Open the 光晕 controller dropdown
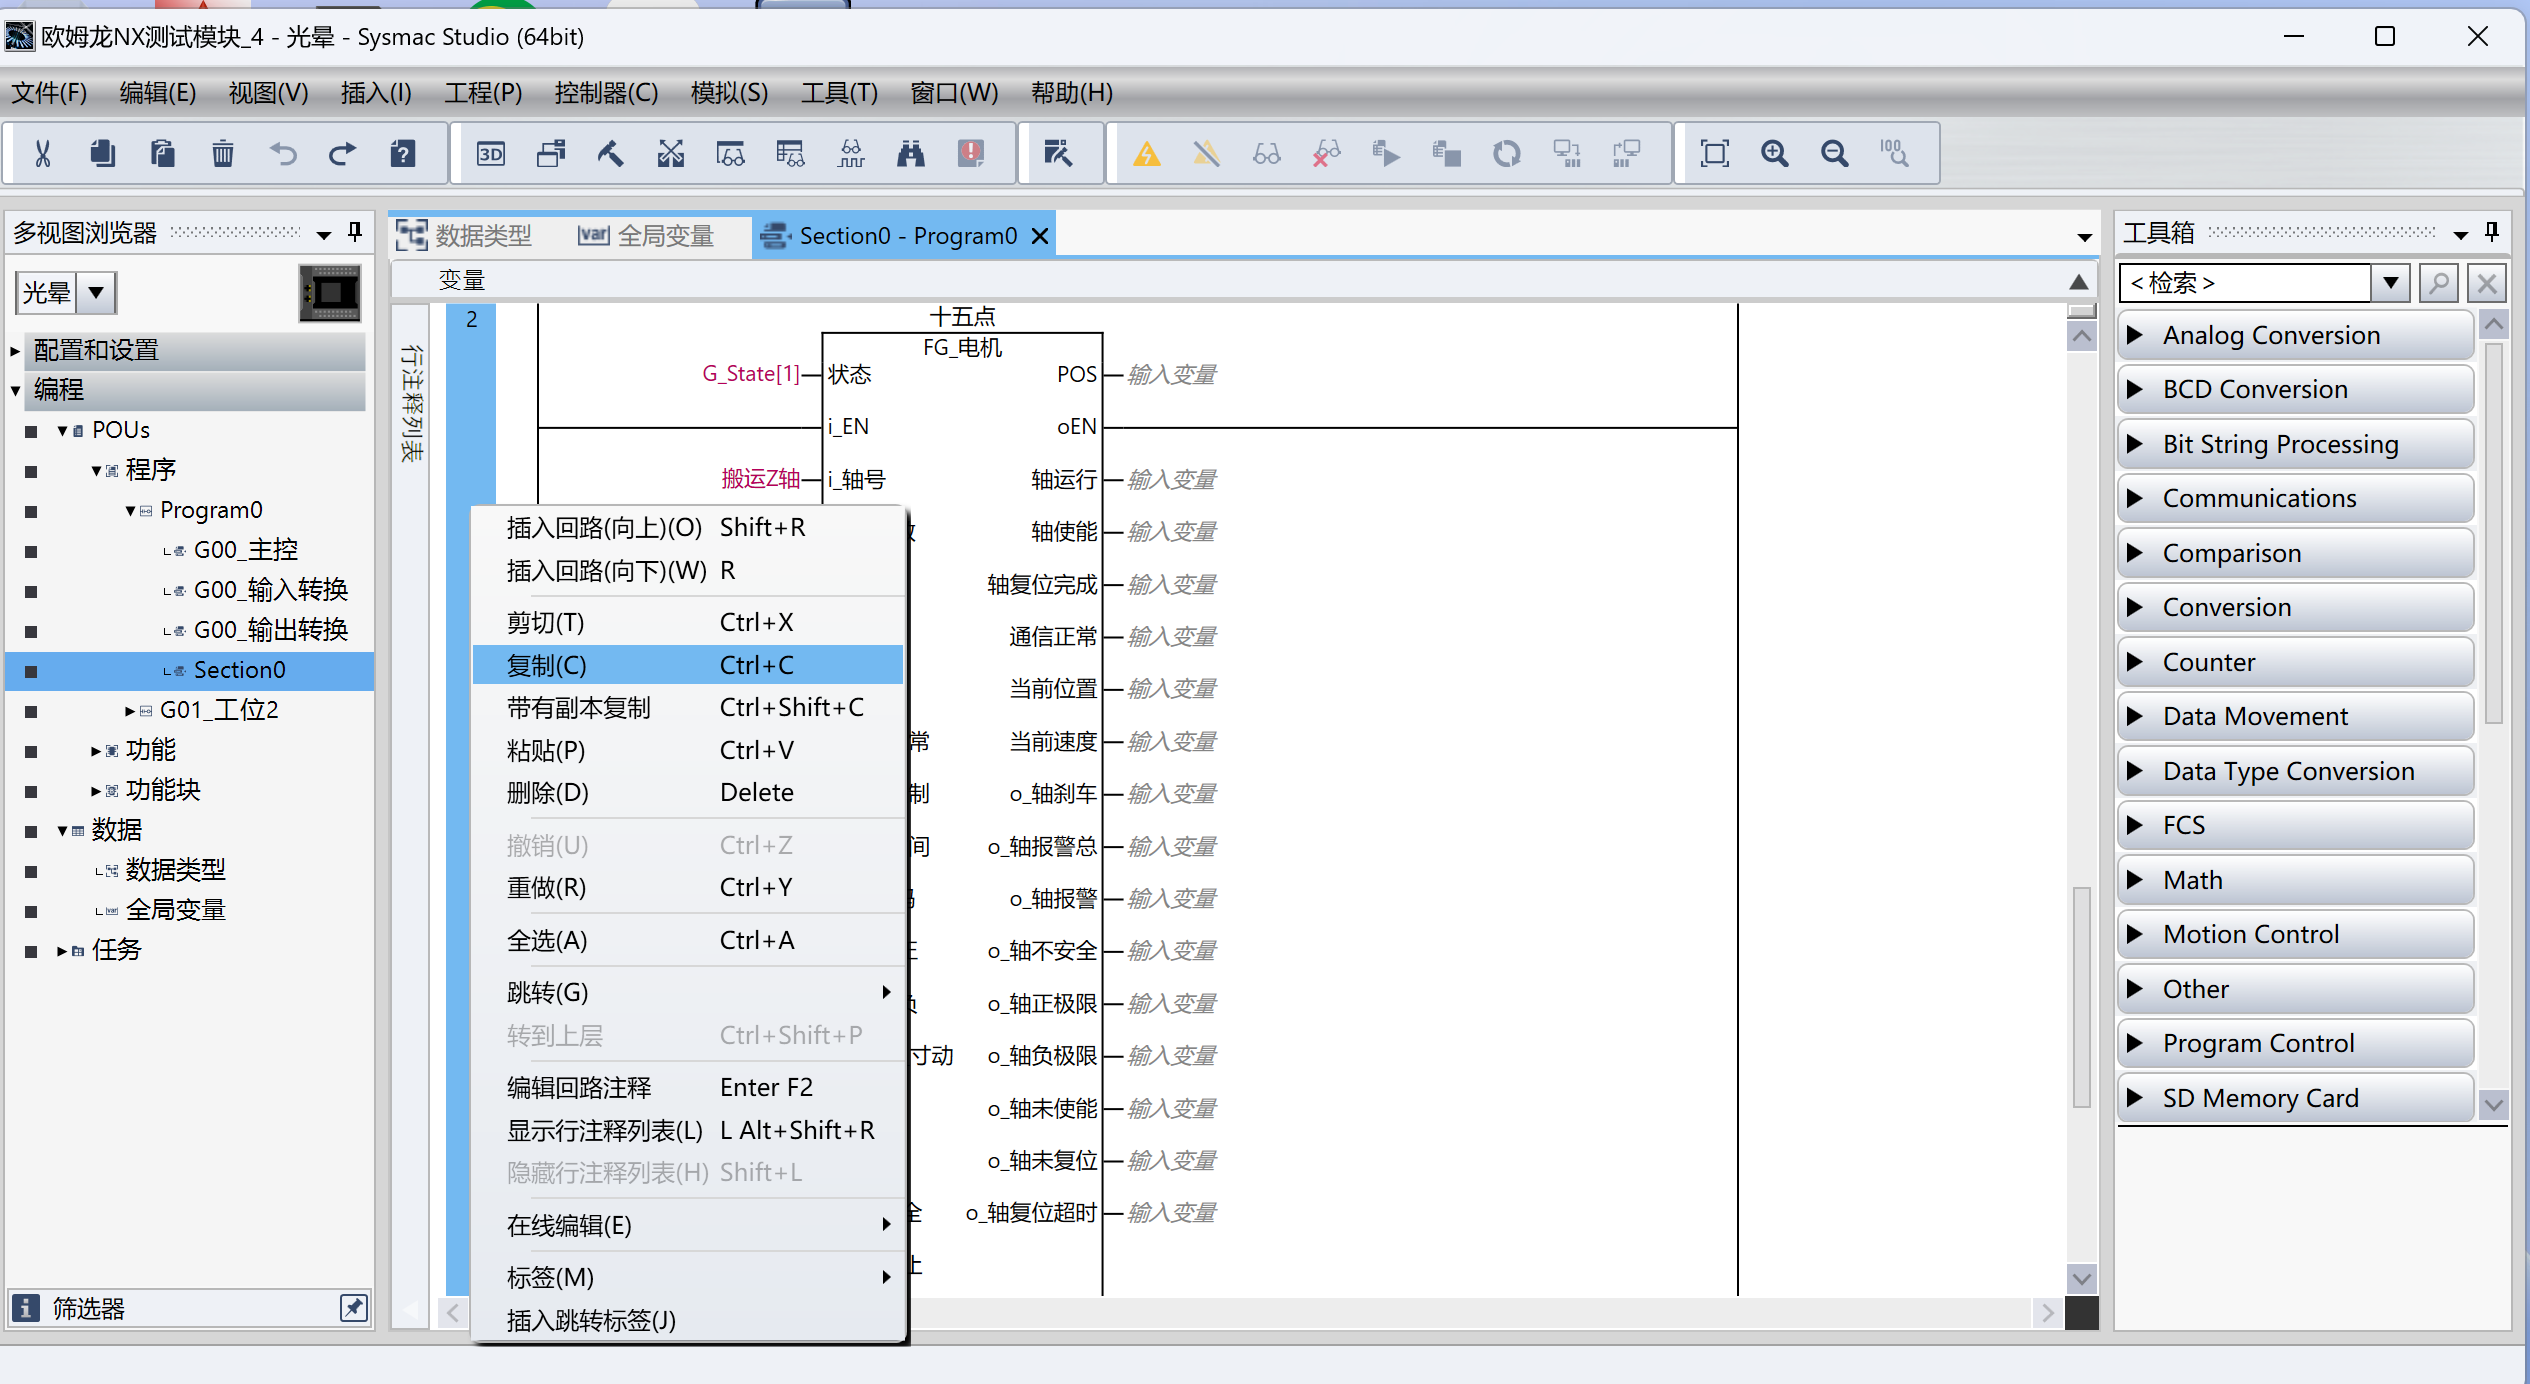Image resolution: width=2530 pixels, height=1384 pixels. 96,293
